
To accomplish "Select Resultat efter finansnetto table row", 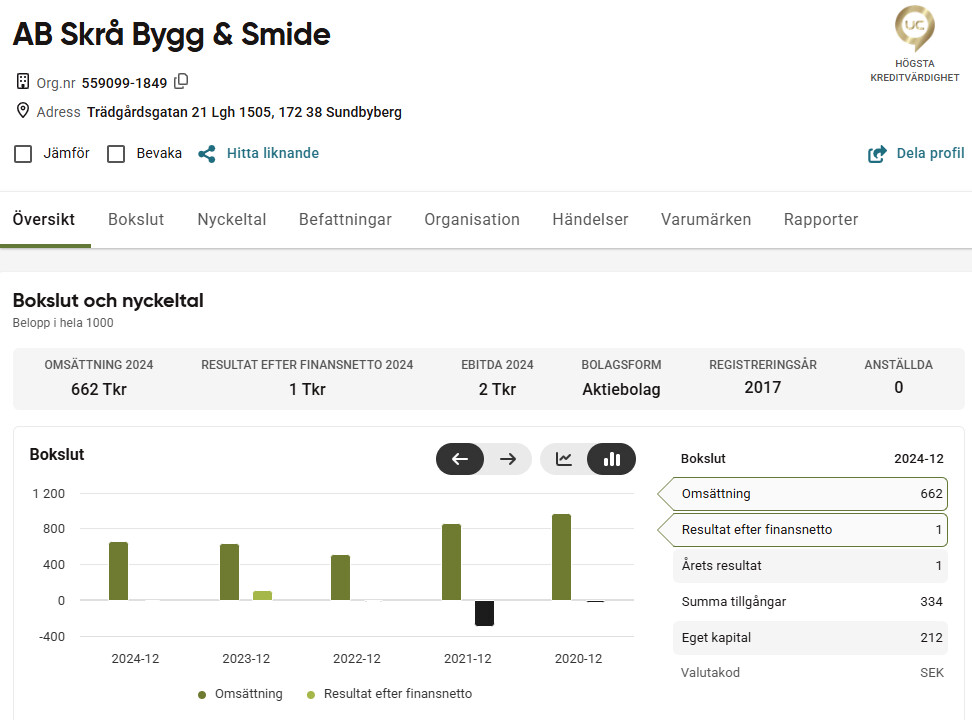I will coord(811,530).
